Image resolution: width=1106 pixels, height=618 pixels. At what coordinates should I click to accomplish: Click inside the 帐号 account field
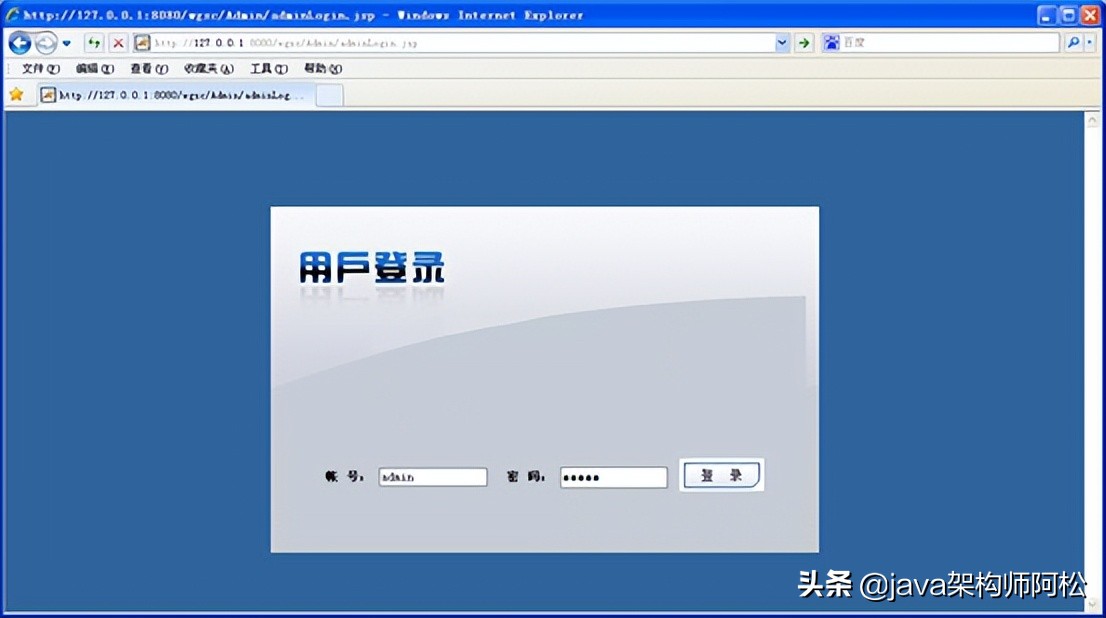432,477
